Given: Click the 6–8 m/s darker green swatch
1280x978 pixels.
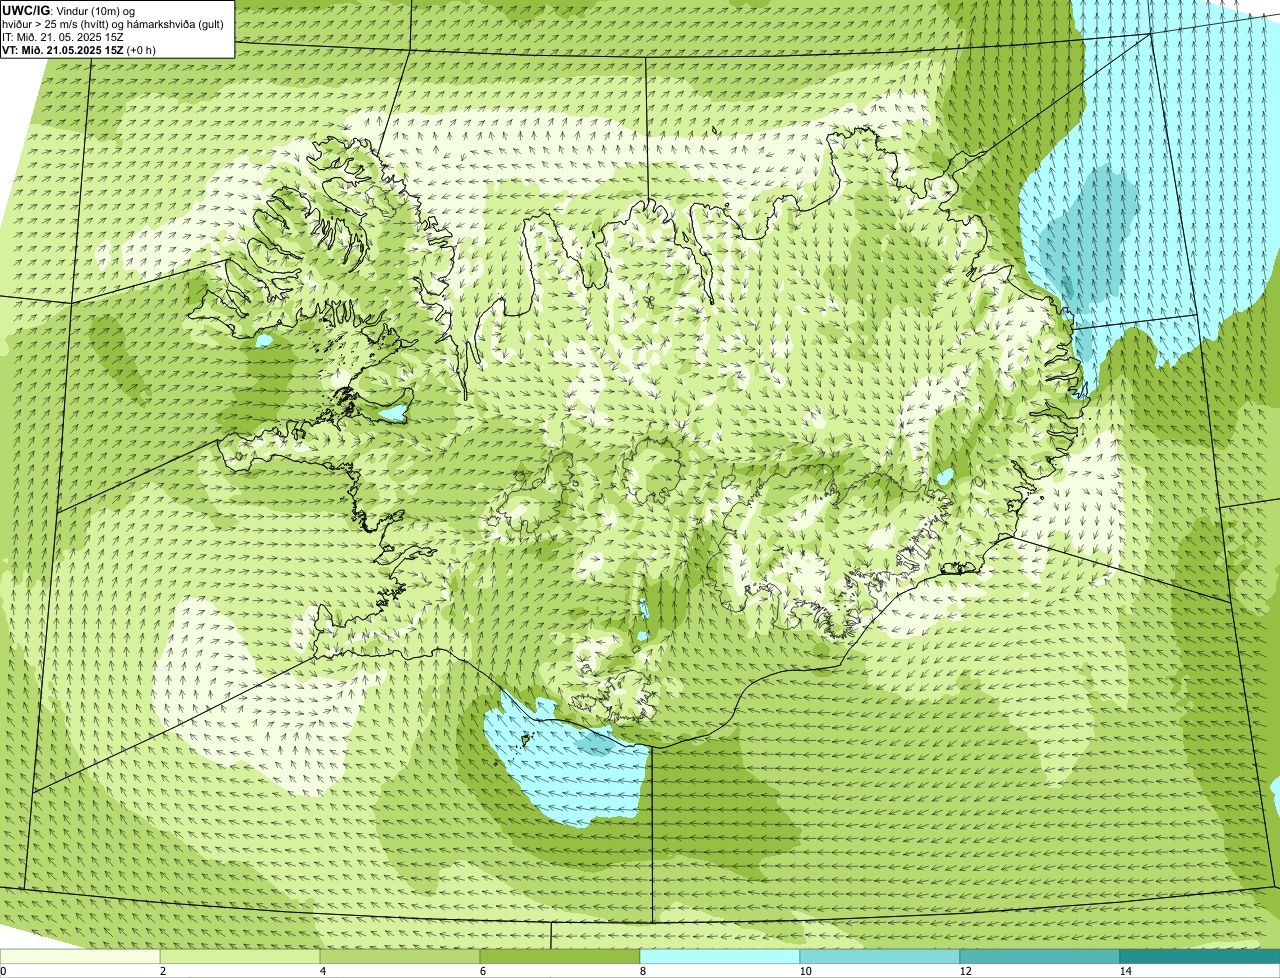Looking at the screenshot, I should pos(560,956).
